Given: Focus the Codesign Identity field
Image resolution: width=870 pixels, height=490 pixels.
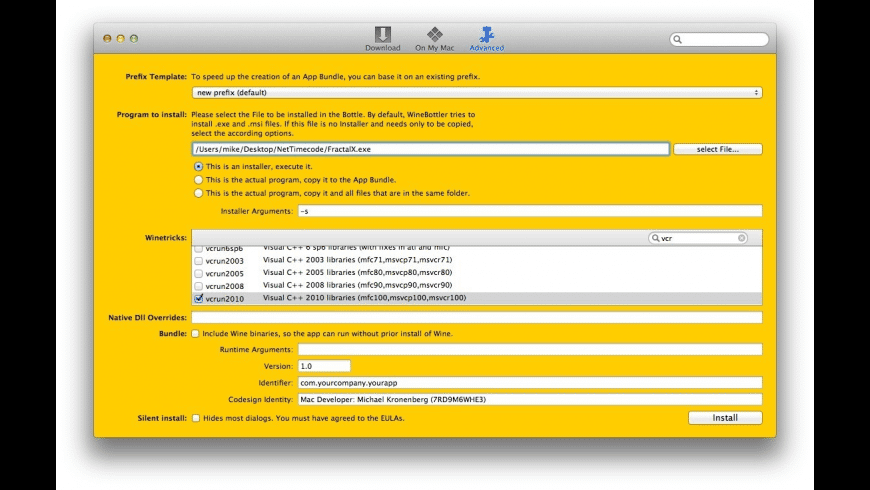Looking at the screenshot, I should [x=529, y=399].
